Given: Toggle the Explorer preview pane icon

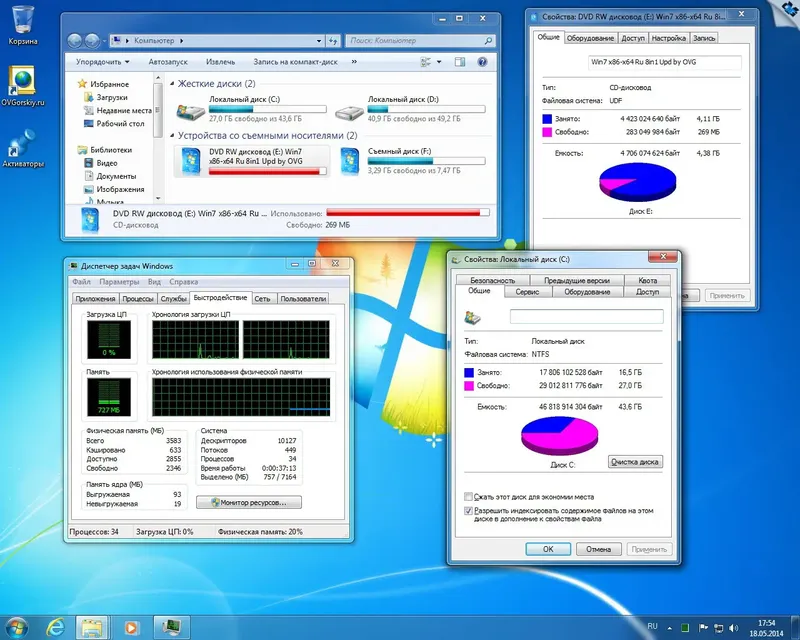Looking at the screenshot, I should [x=460, y=62].
